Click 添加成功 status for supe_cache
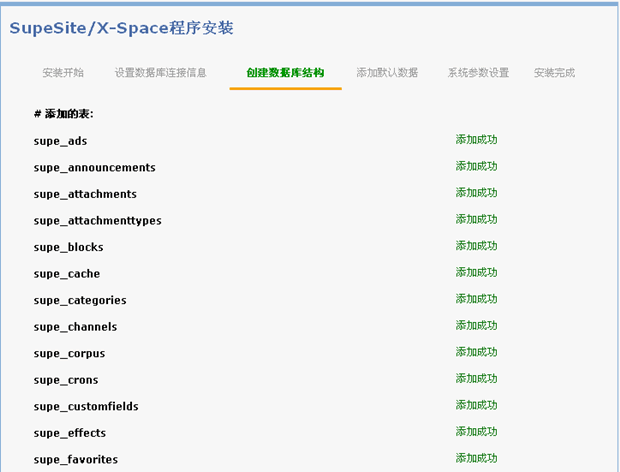The image size is (620, 472). point(476,272)
